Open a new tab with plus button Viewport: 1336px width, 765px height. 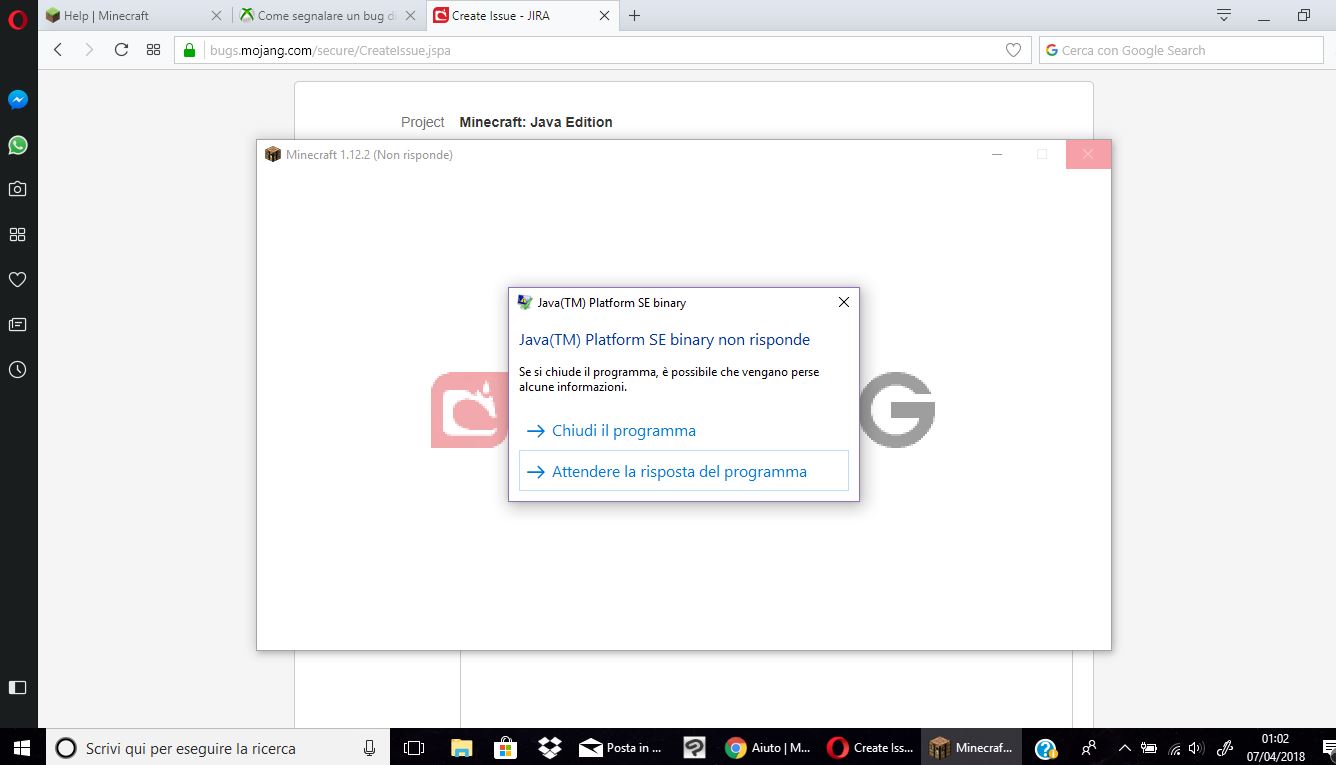pos(634,16)
